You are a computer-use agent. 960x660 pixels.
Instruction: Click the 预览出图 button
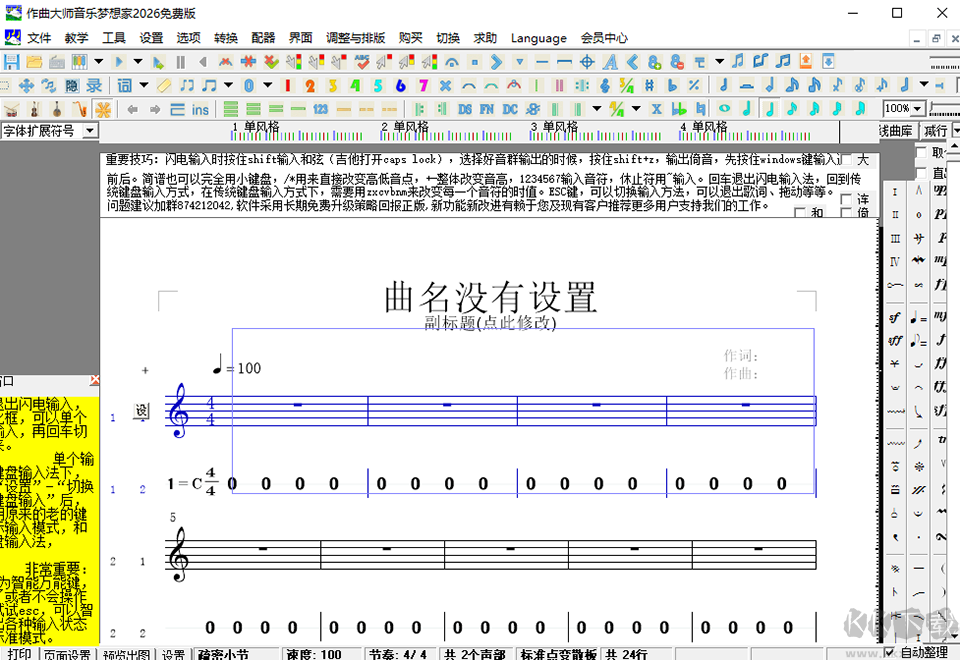coord(126,654)
